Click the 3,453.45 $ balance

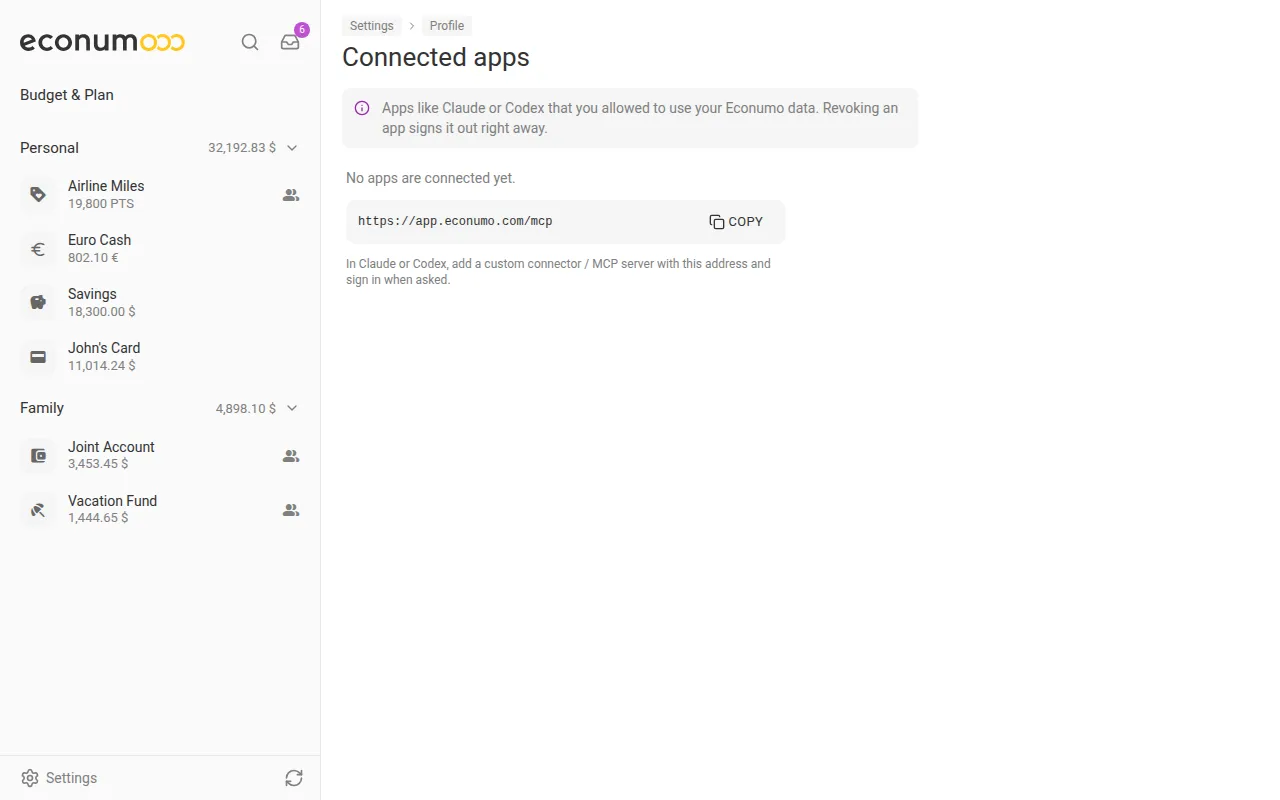coord(98,464)
